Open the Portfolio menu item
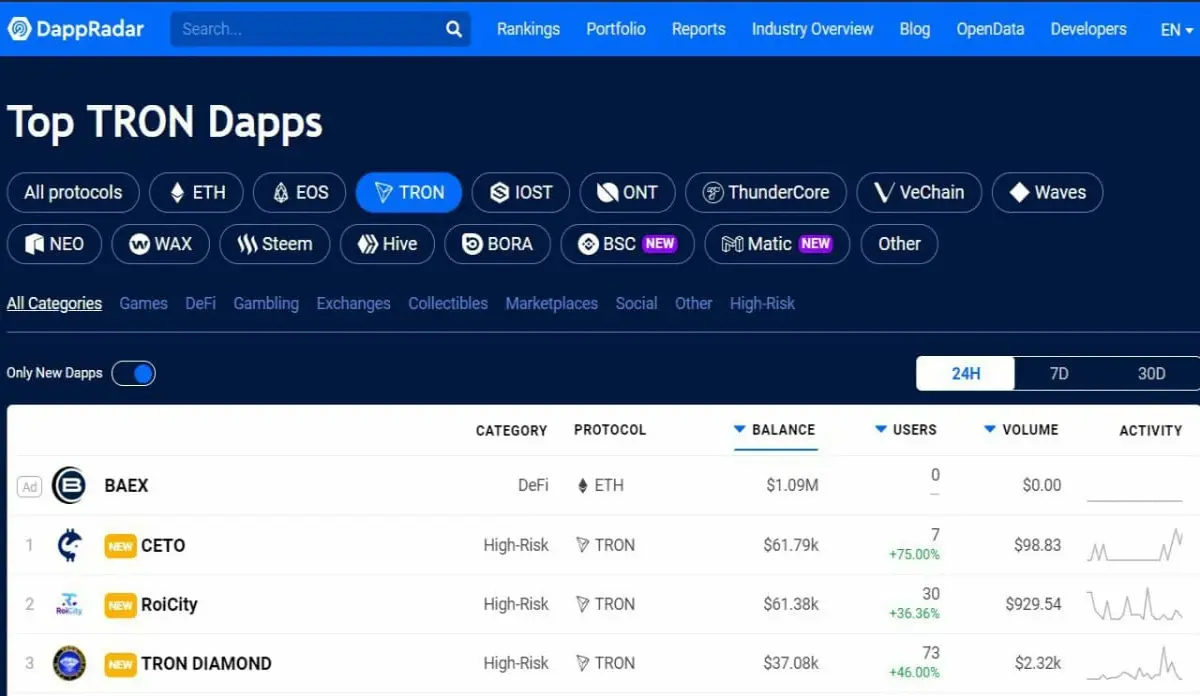 [x=616, y=29]
